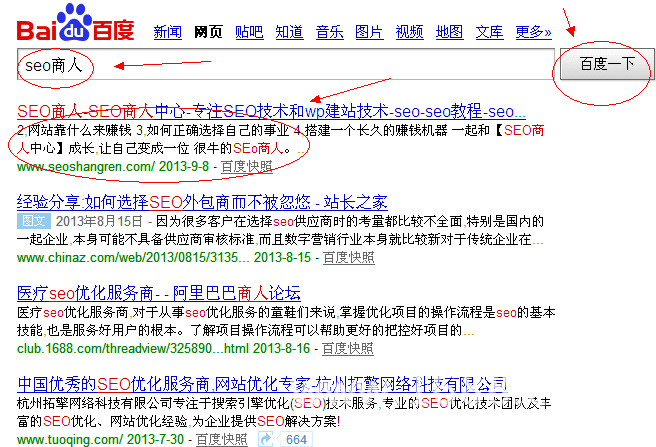Click the 664 share count
This screenshot has height=447, width=656.
[x=296, y=439]
